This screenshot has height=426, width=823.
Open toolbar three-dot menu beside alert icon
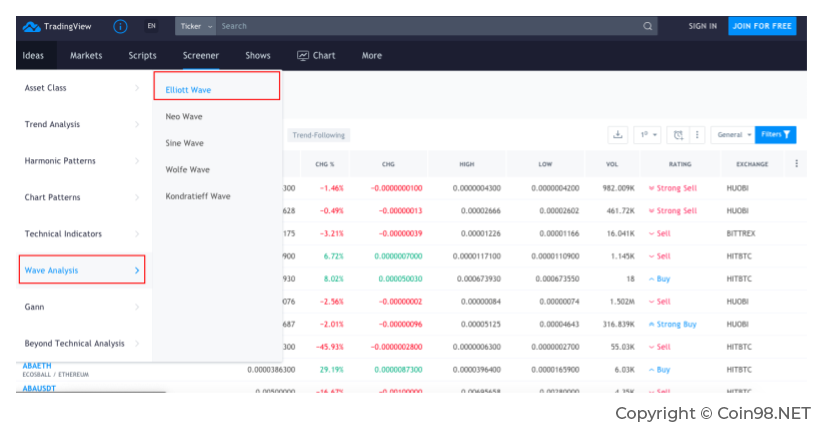click(697, 135)
